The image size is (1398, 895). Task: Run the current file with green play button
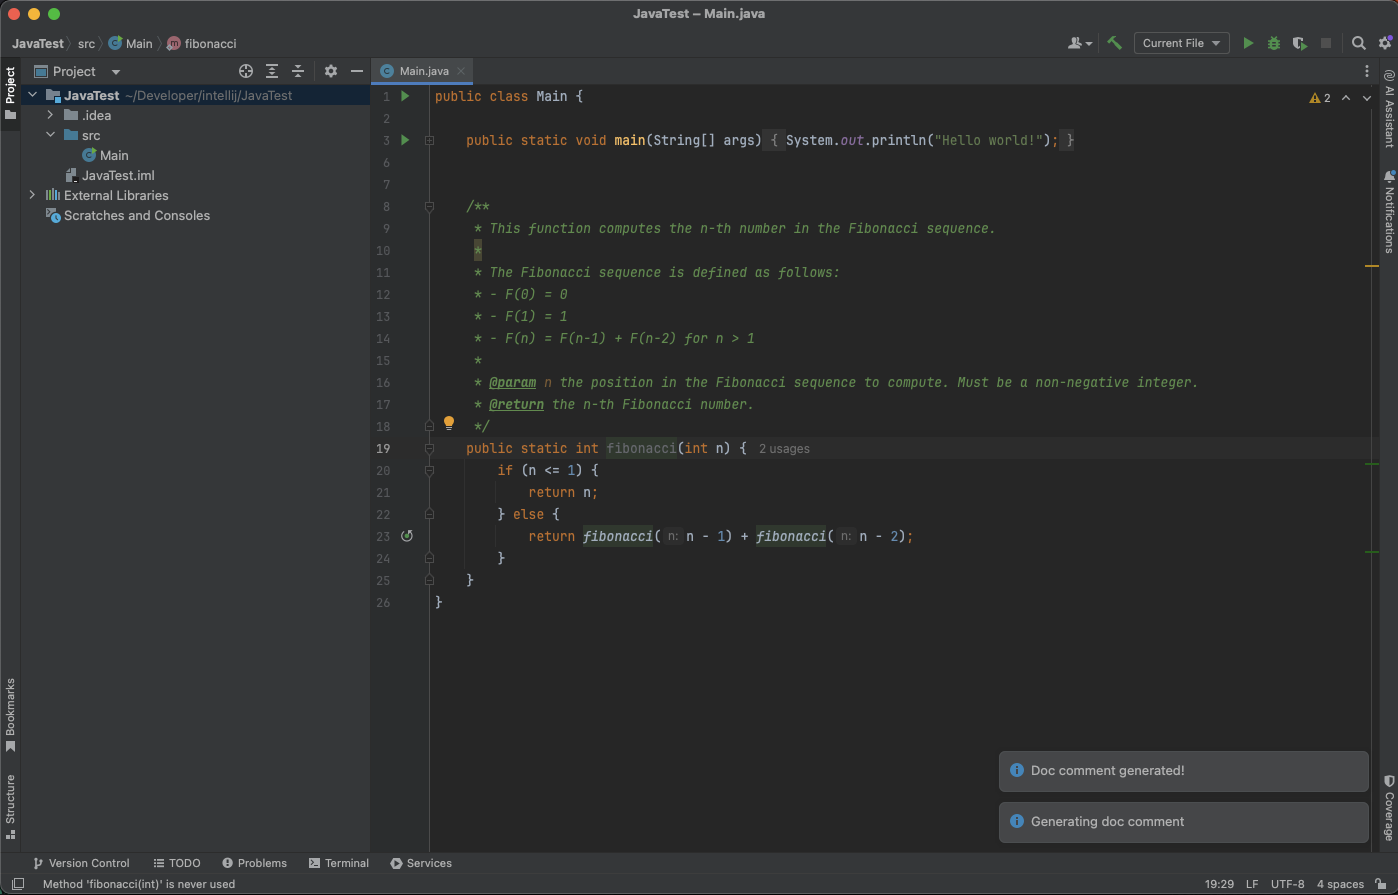1248,43
